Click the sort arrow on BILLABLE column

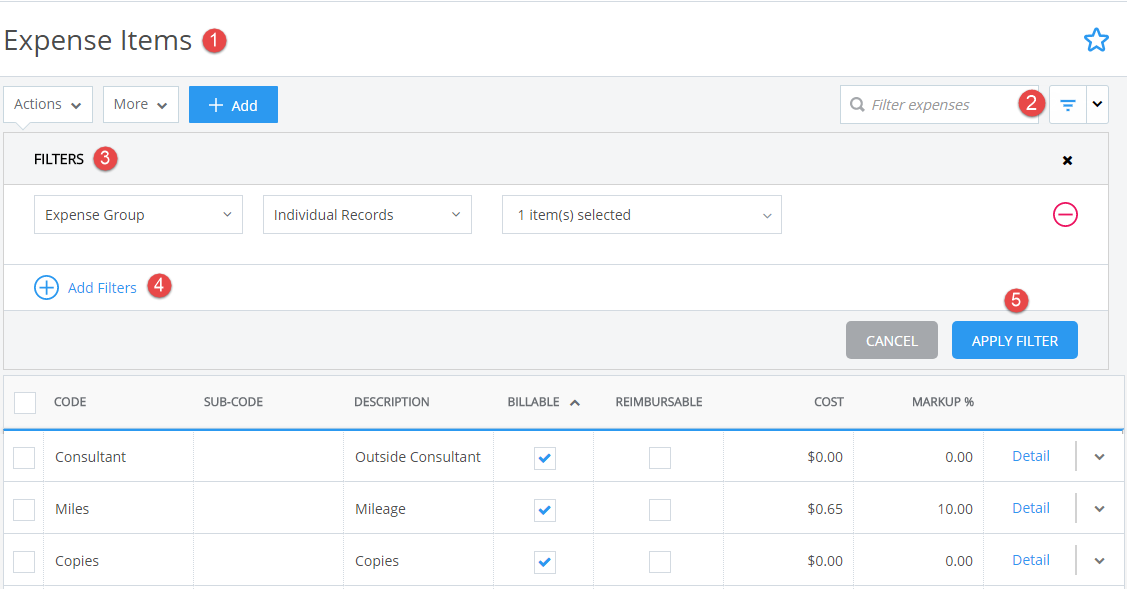573,400
